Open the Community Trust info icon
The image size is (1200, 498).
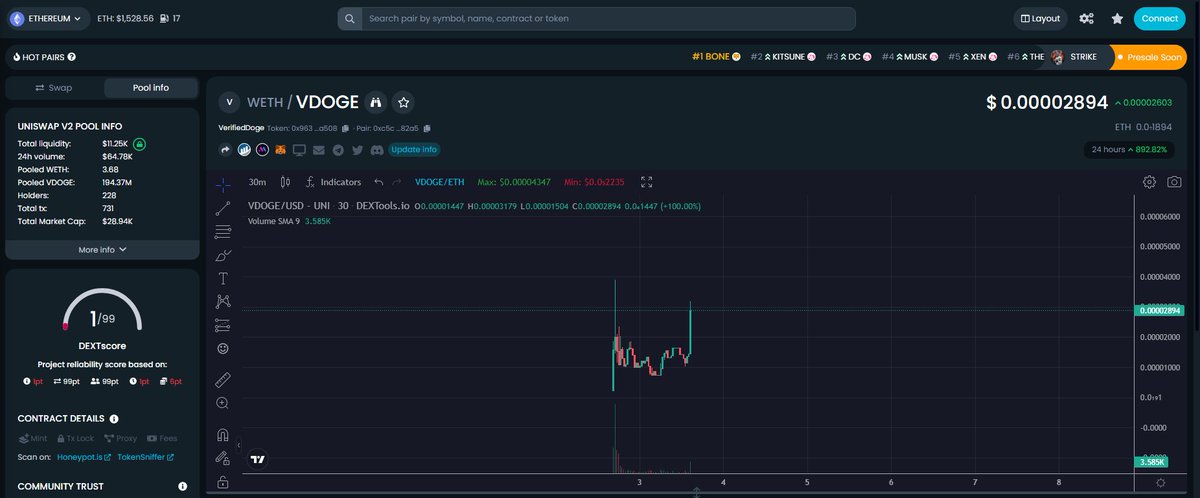click(183, 487)
